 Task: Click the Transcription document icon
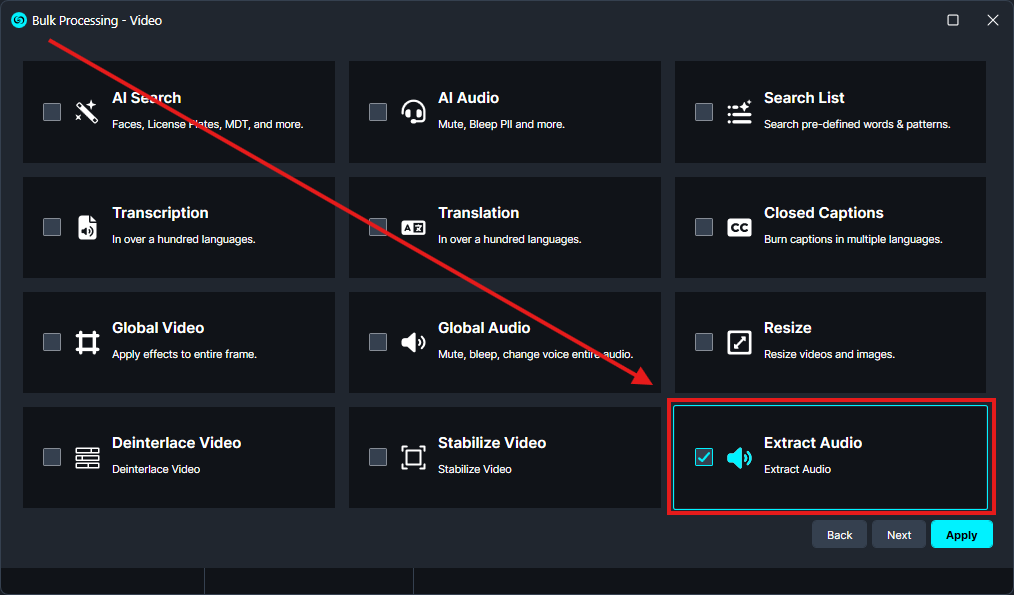(87, 227)
